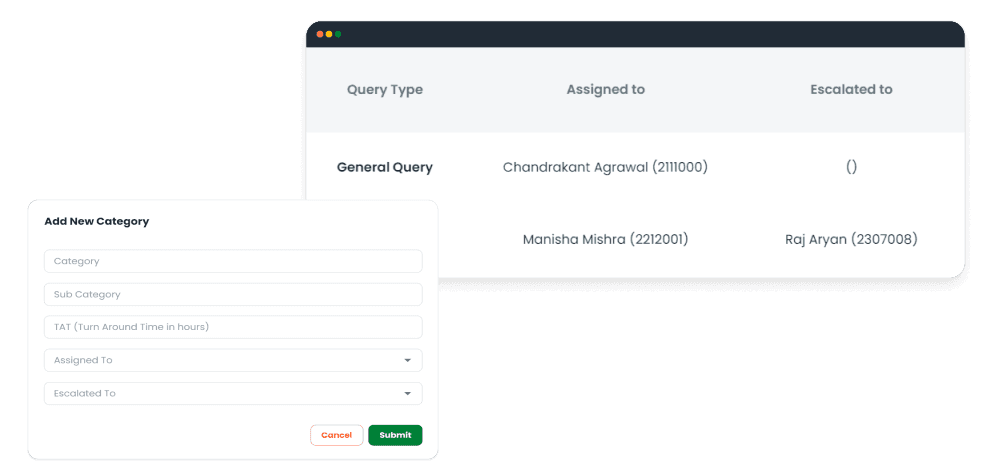The width and height of the screenshot is (989, 471).
Task: Open the Escalated To dropdown
Action: [233, 393]
